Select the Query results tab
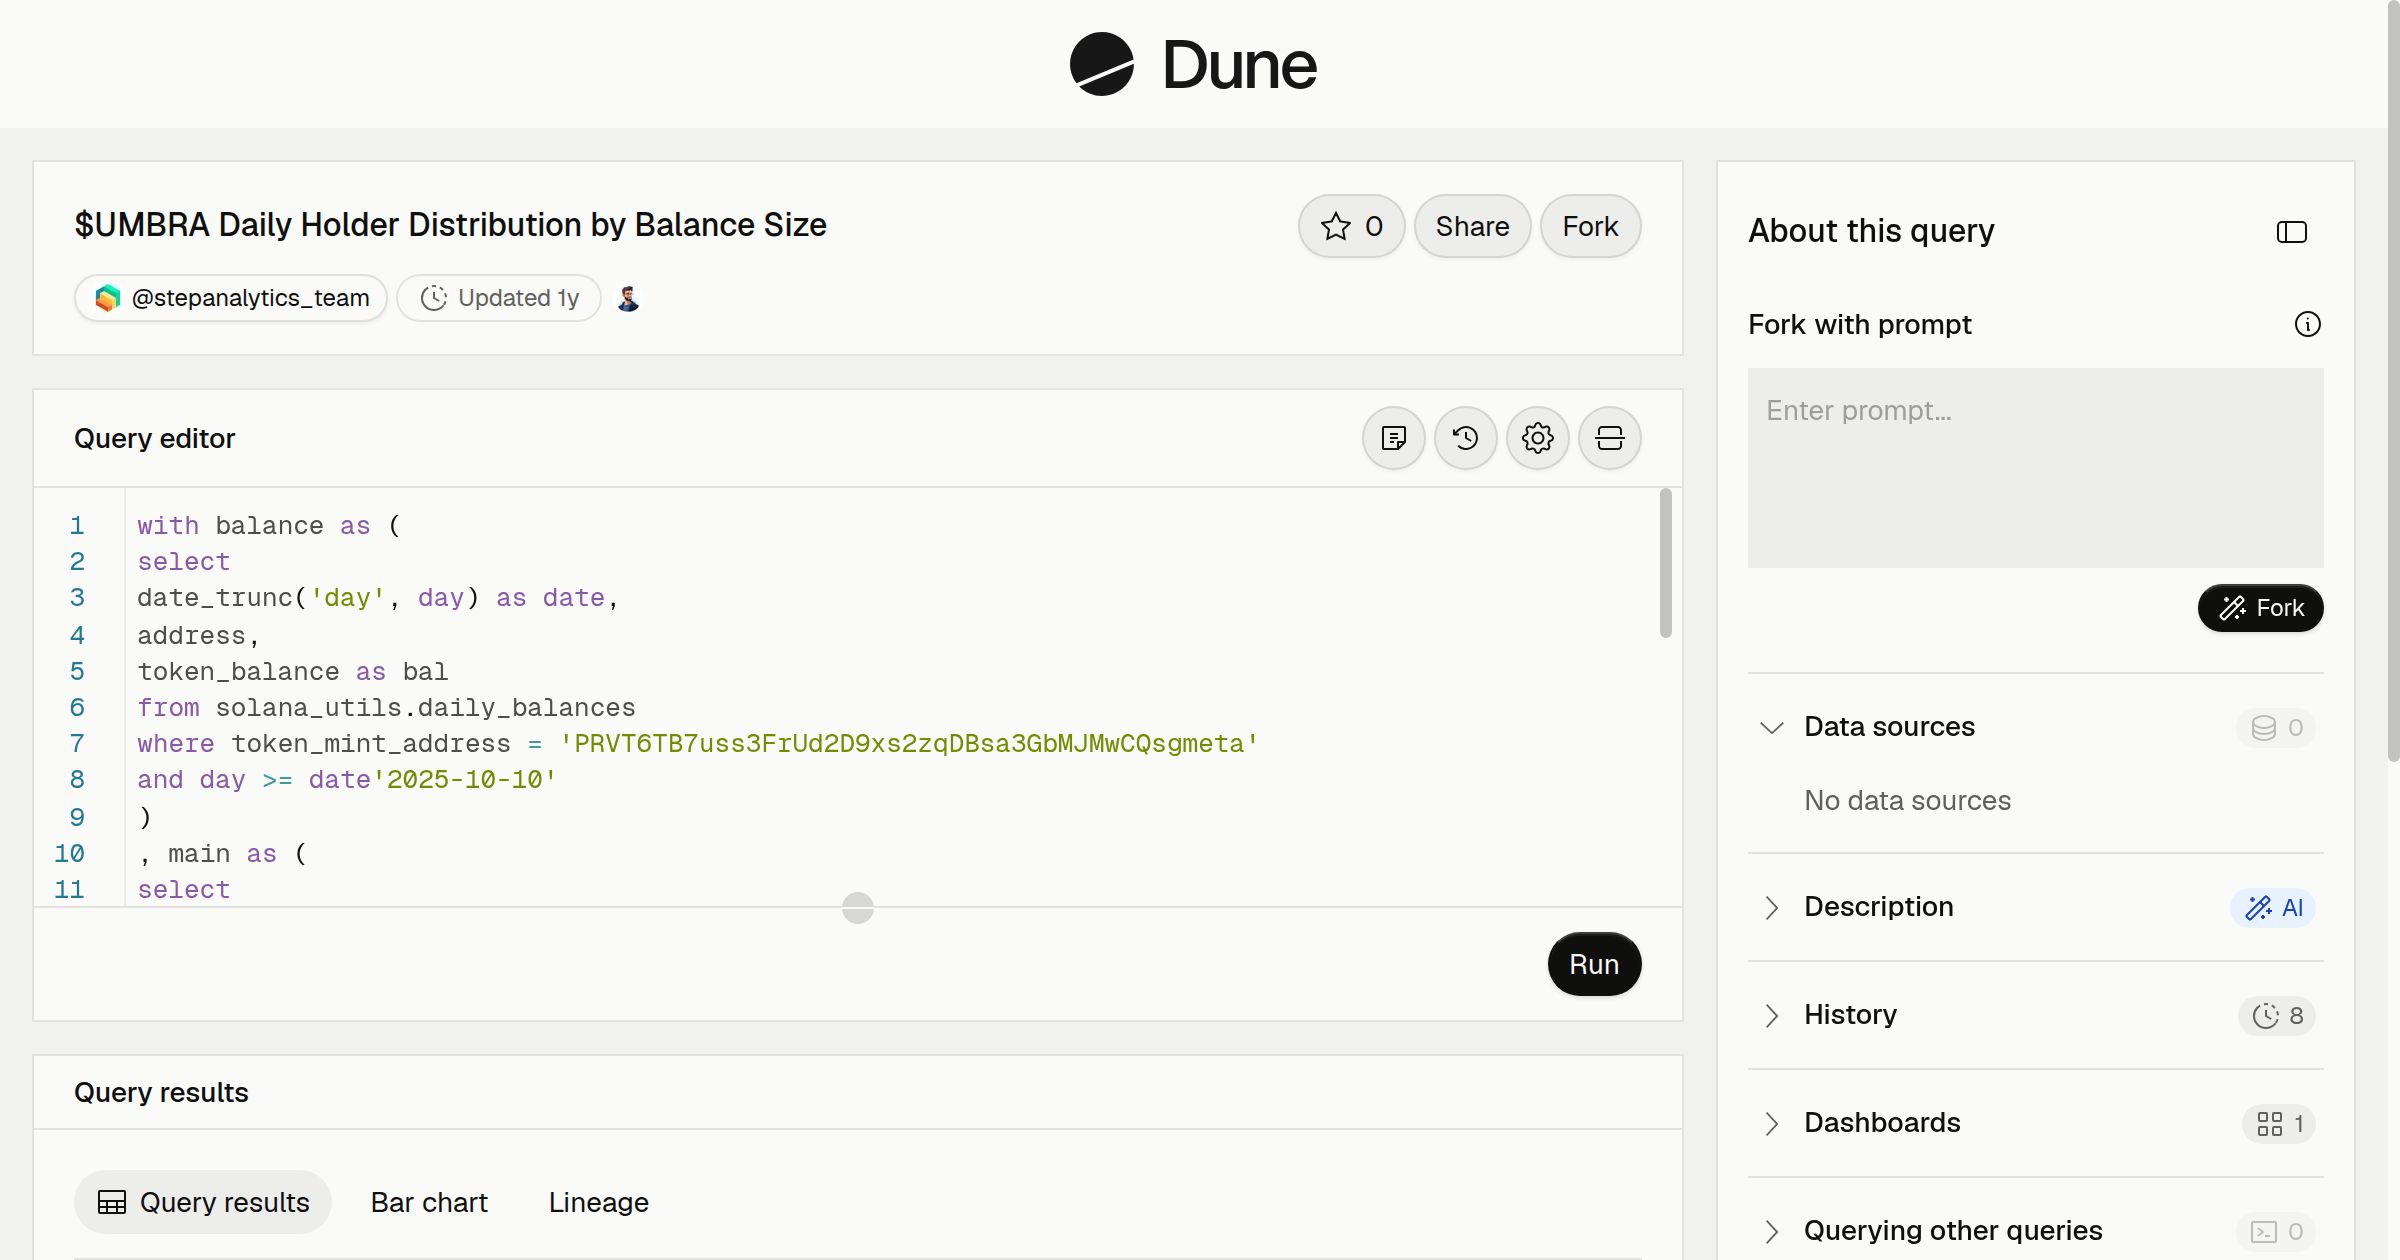 (x=203, y=1202)
